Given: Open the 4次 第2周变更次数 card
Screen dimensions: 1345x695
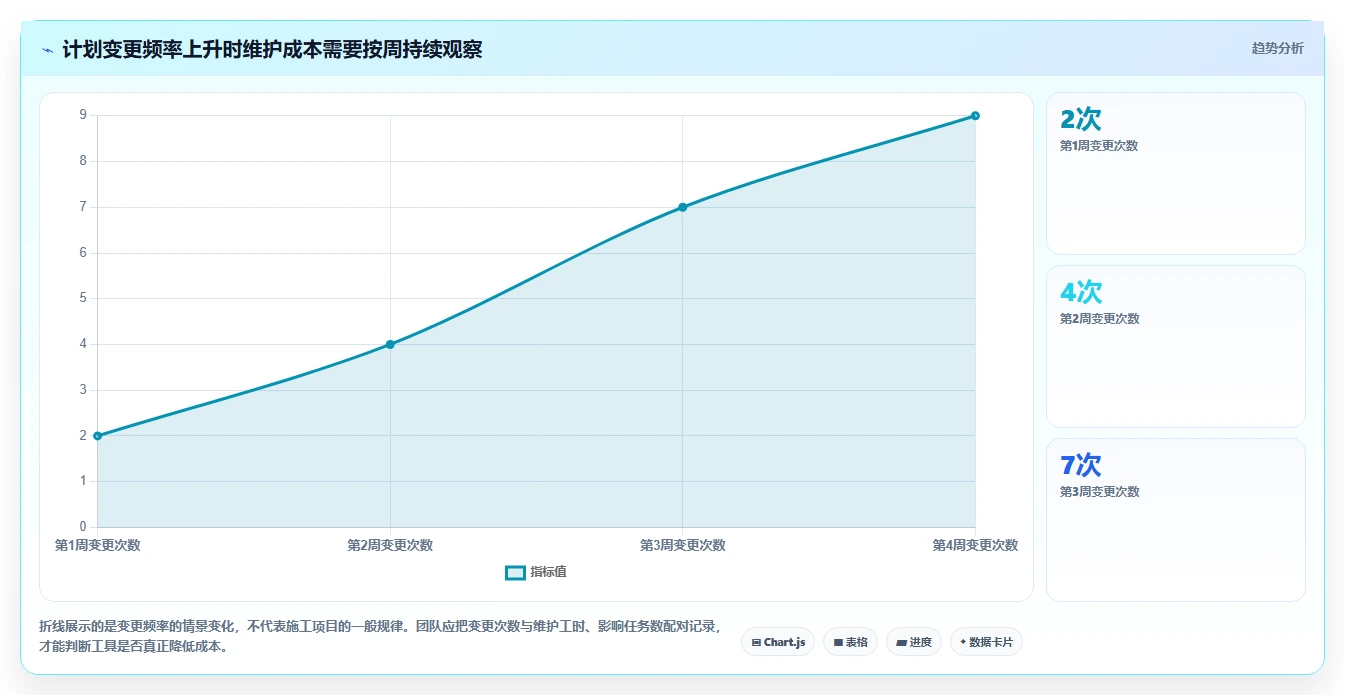Looking at the screenshot, I should (1176, 347).
